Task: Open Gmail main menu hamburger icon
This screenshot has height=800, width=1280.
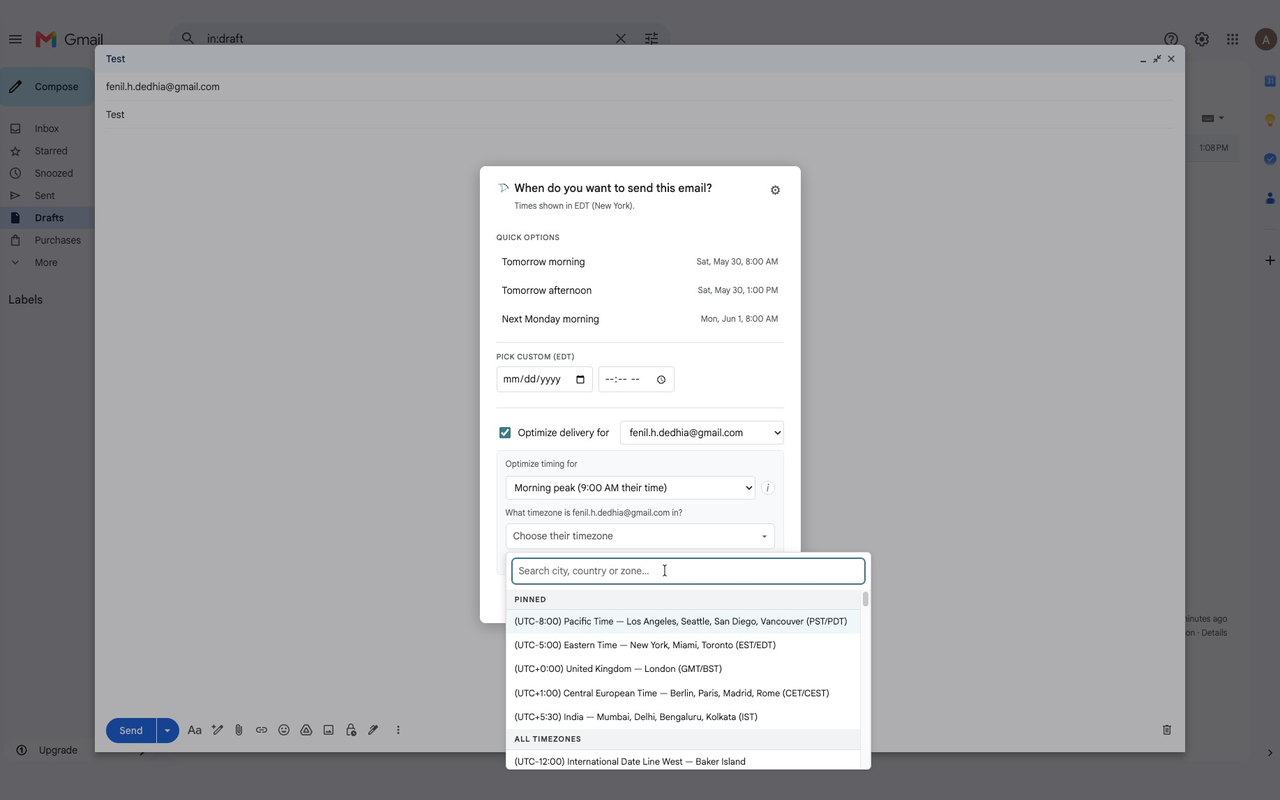Action: [x=15, y=39]
